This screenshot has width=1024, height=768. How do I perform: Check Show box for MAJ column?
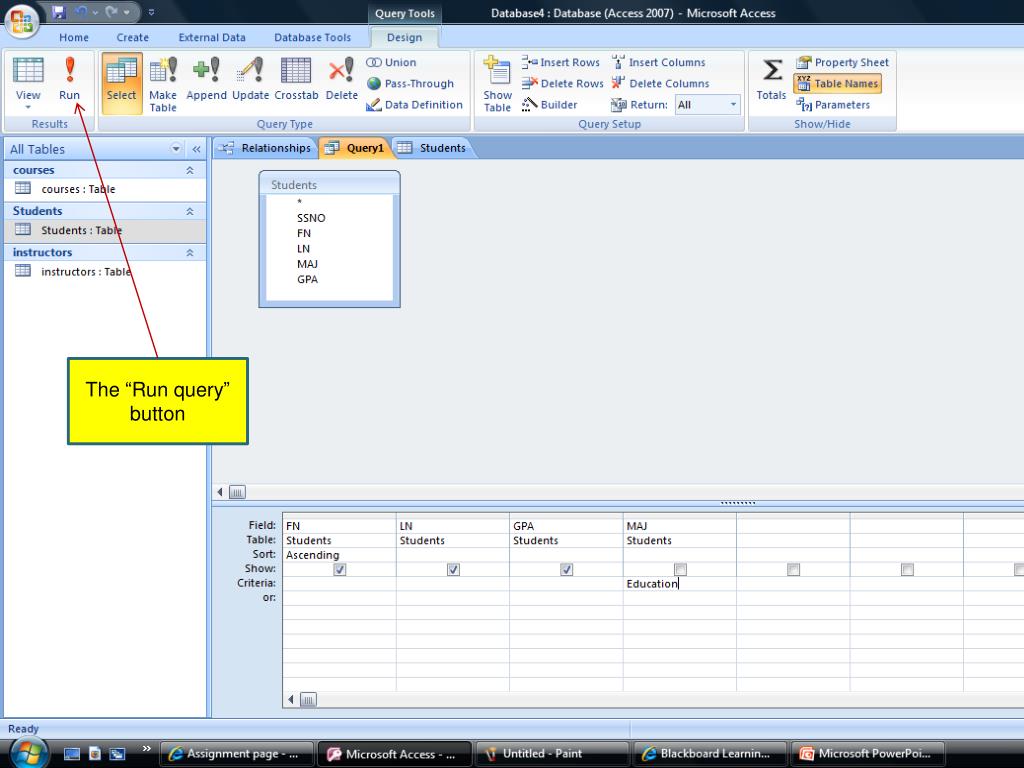tap(680, 569)
